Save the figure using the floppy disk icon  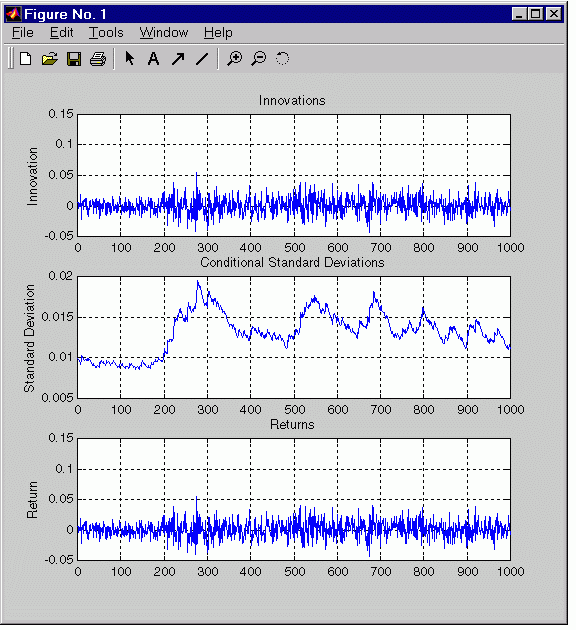coord(74,59)
